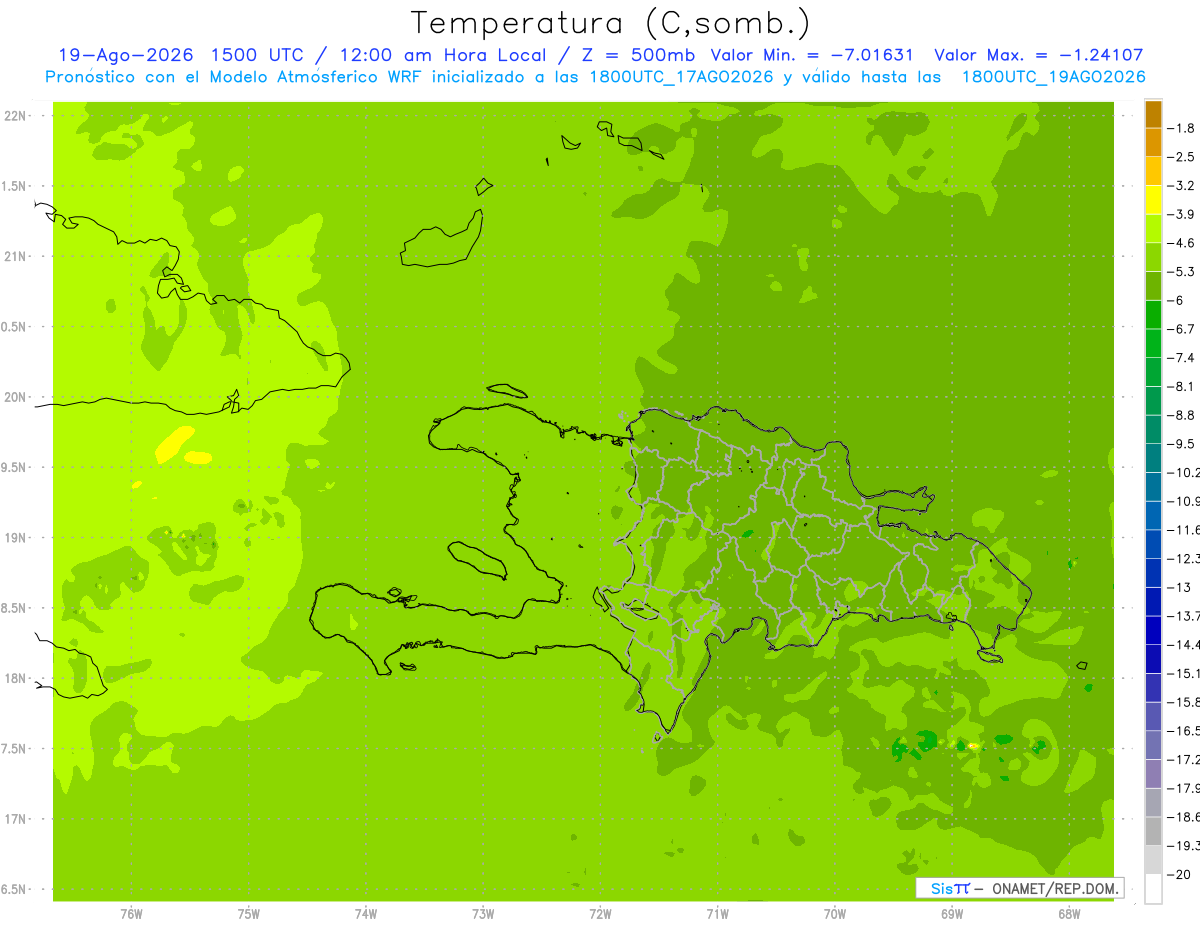Screen dimensions: 1200x927
Task: Click the 'Temperatura (C,somb.)' chart title
Action: (610, 23)
